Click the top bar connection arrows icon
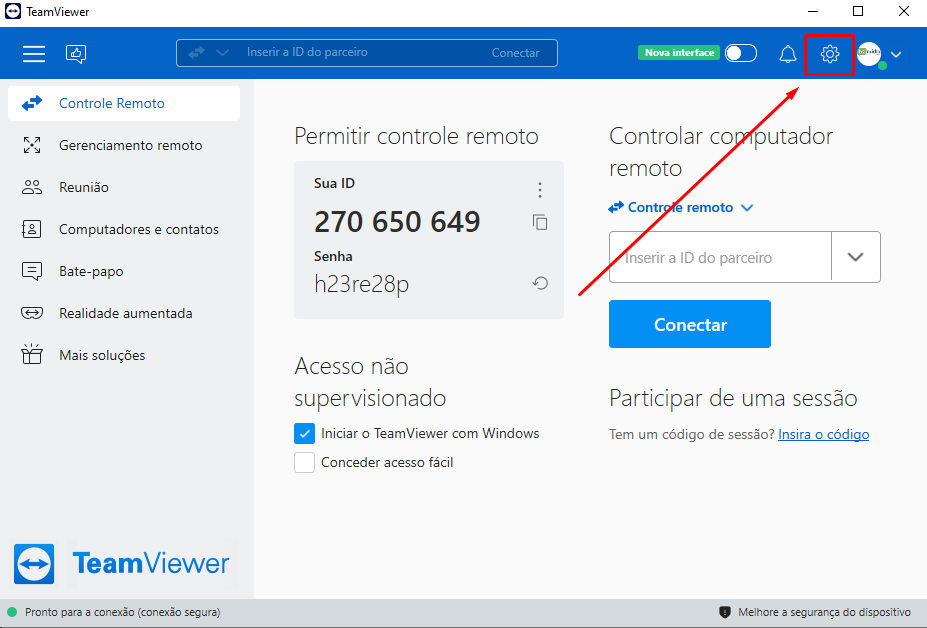 (x=196, y=53)
